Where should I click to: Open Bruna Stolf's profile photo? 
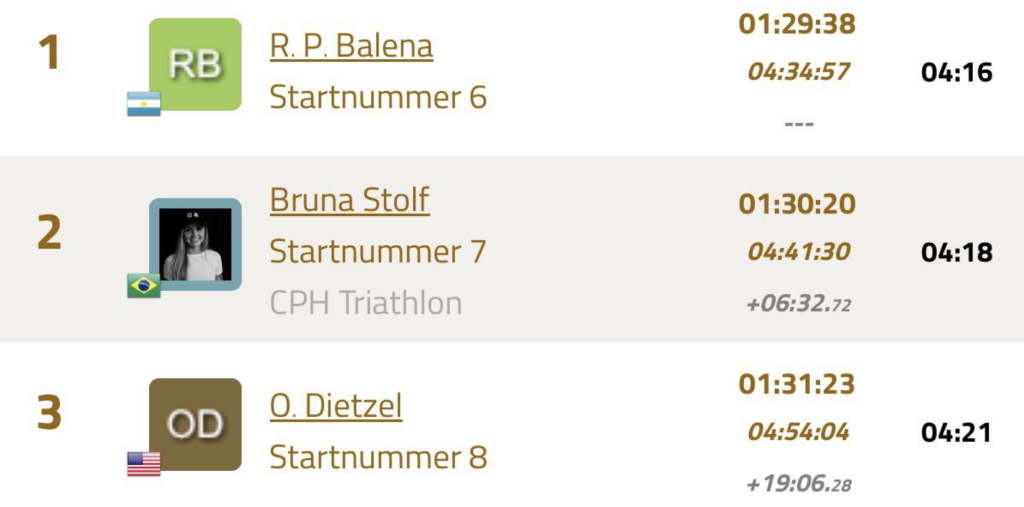click(x=195, y=244)
